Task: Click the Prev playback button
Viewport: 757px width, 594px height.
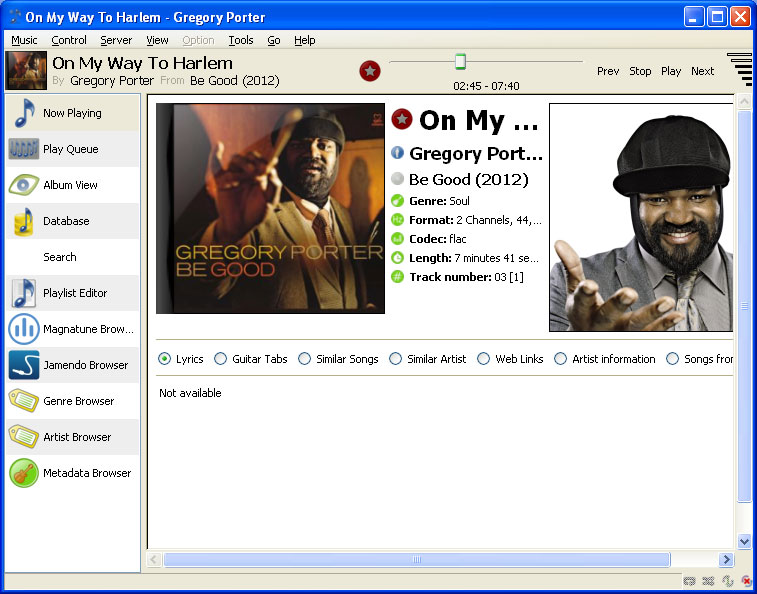Action: pyautogui.click(x=608, y=71)
